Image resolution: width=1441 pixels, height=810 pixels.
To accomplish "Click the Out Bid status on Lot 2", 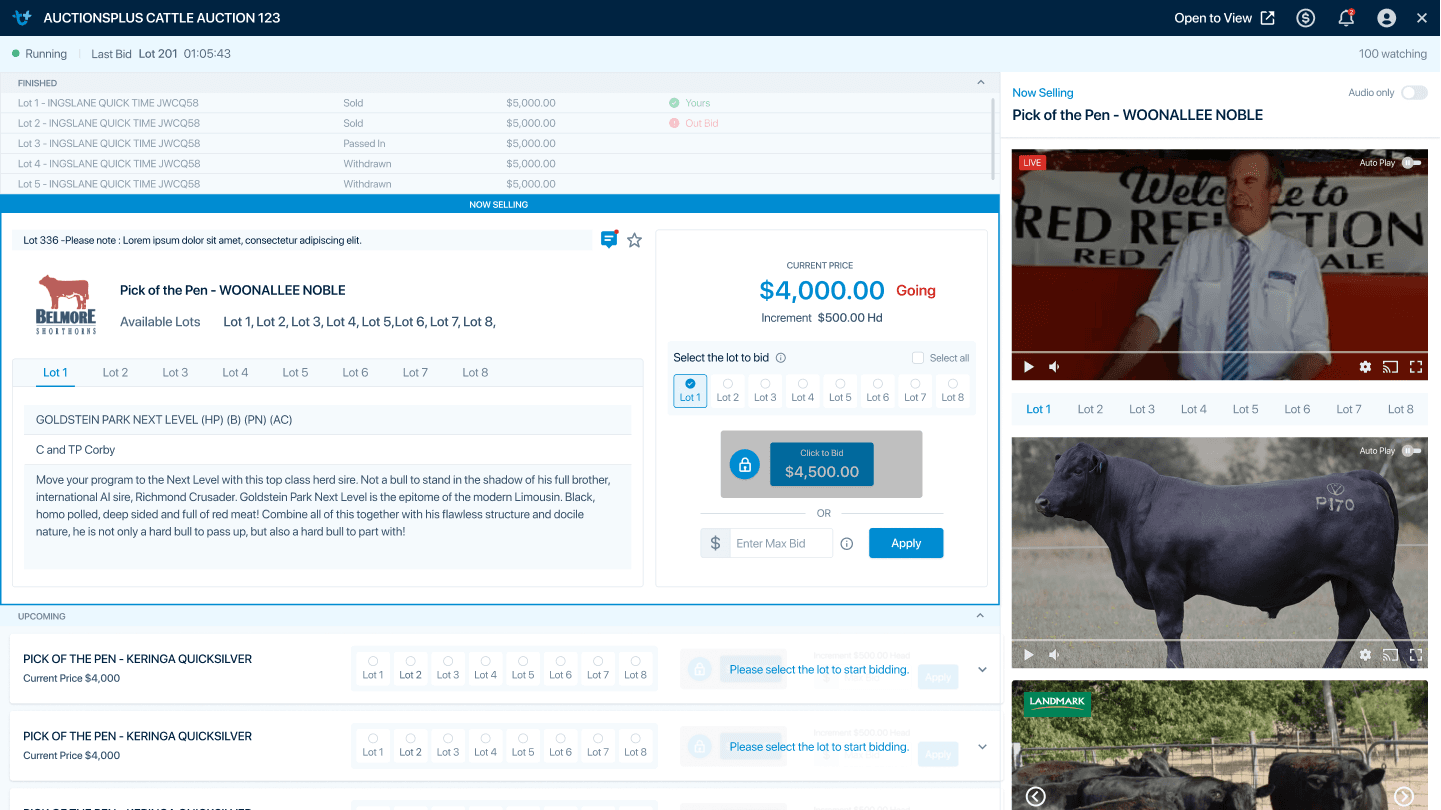I will pos(694,123).
